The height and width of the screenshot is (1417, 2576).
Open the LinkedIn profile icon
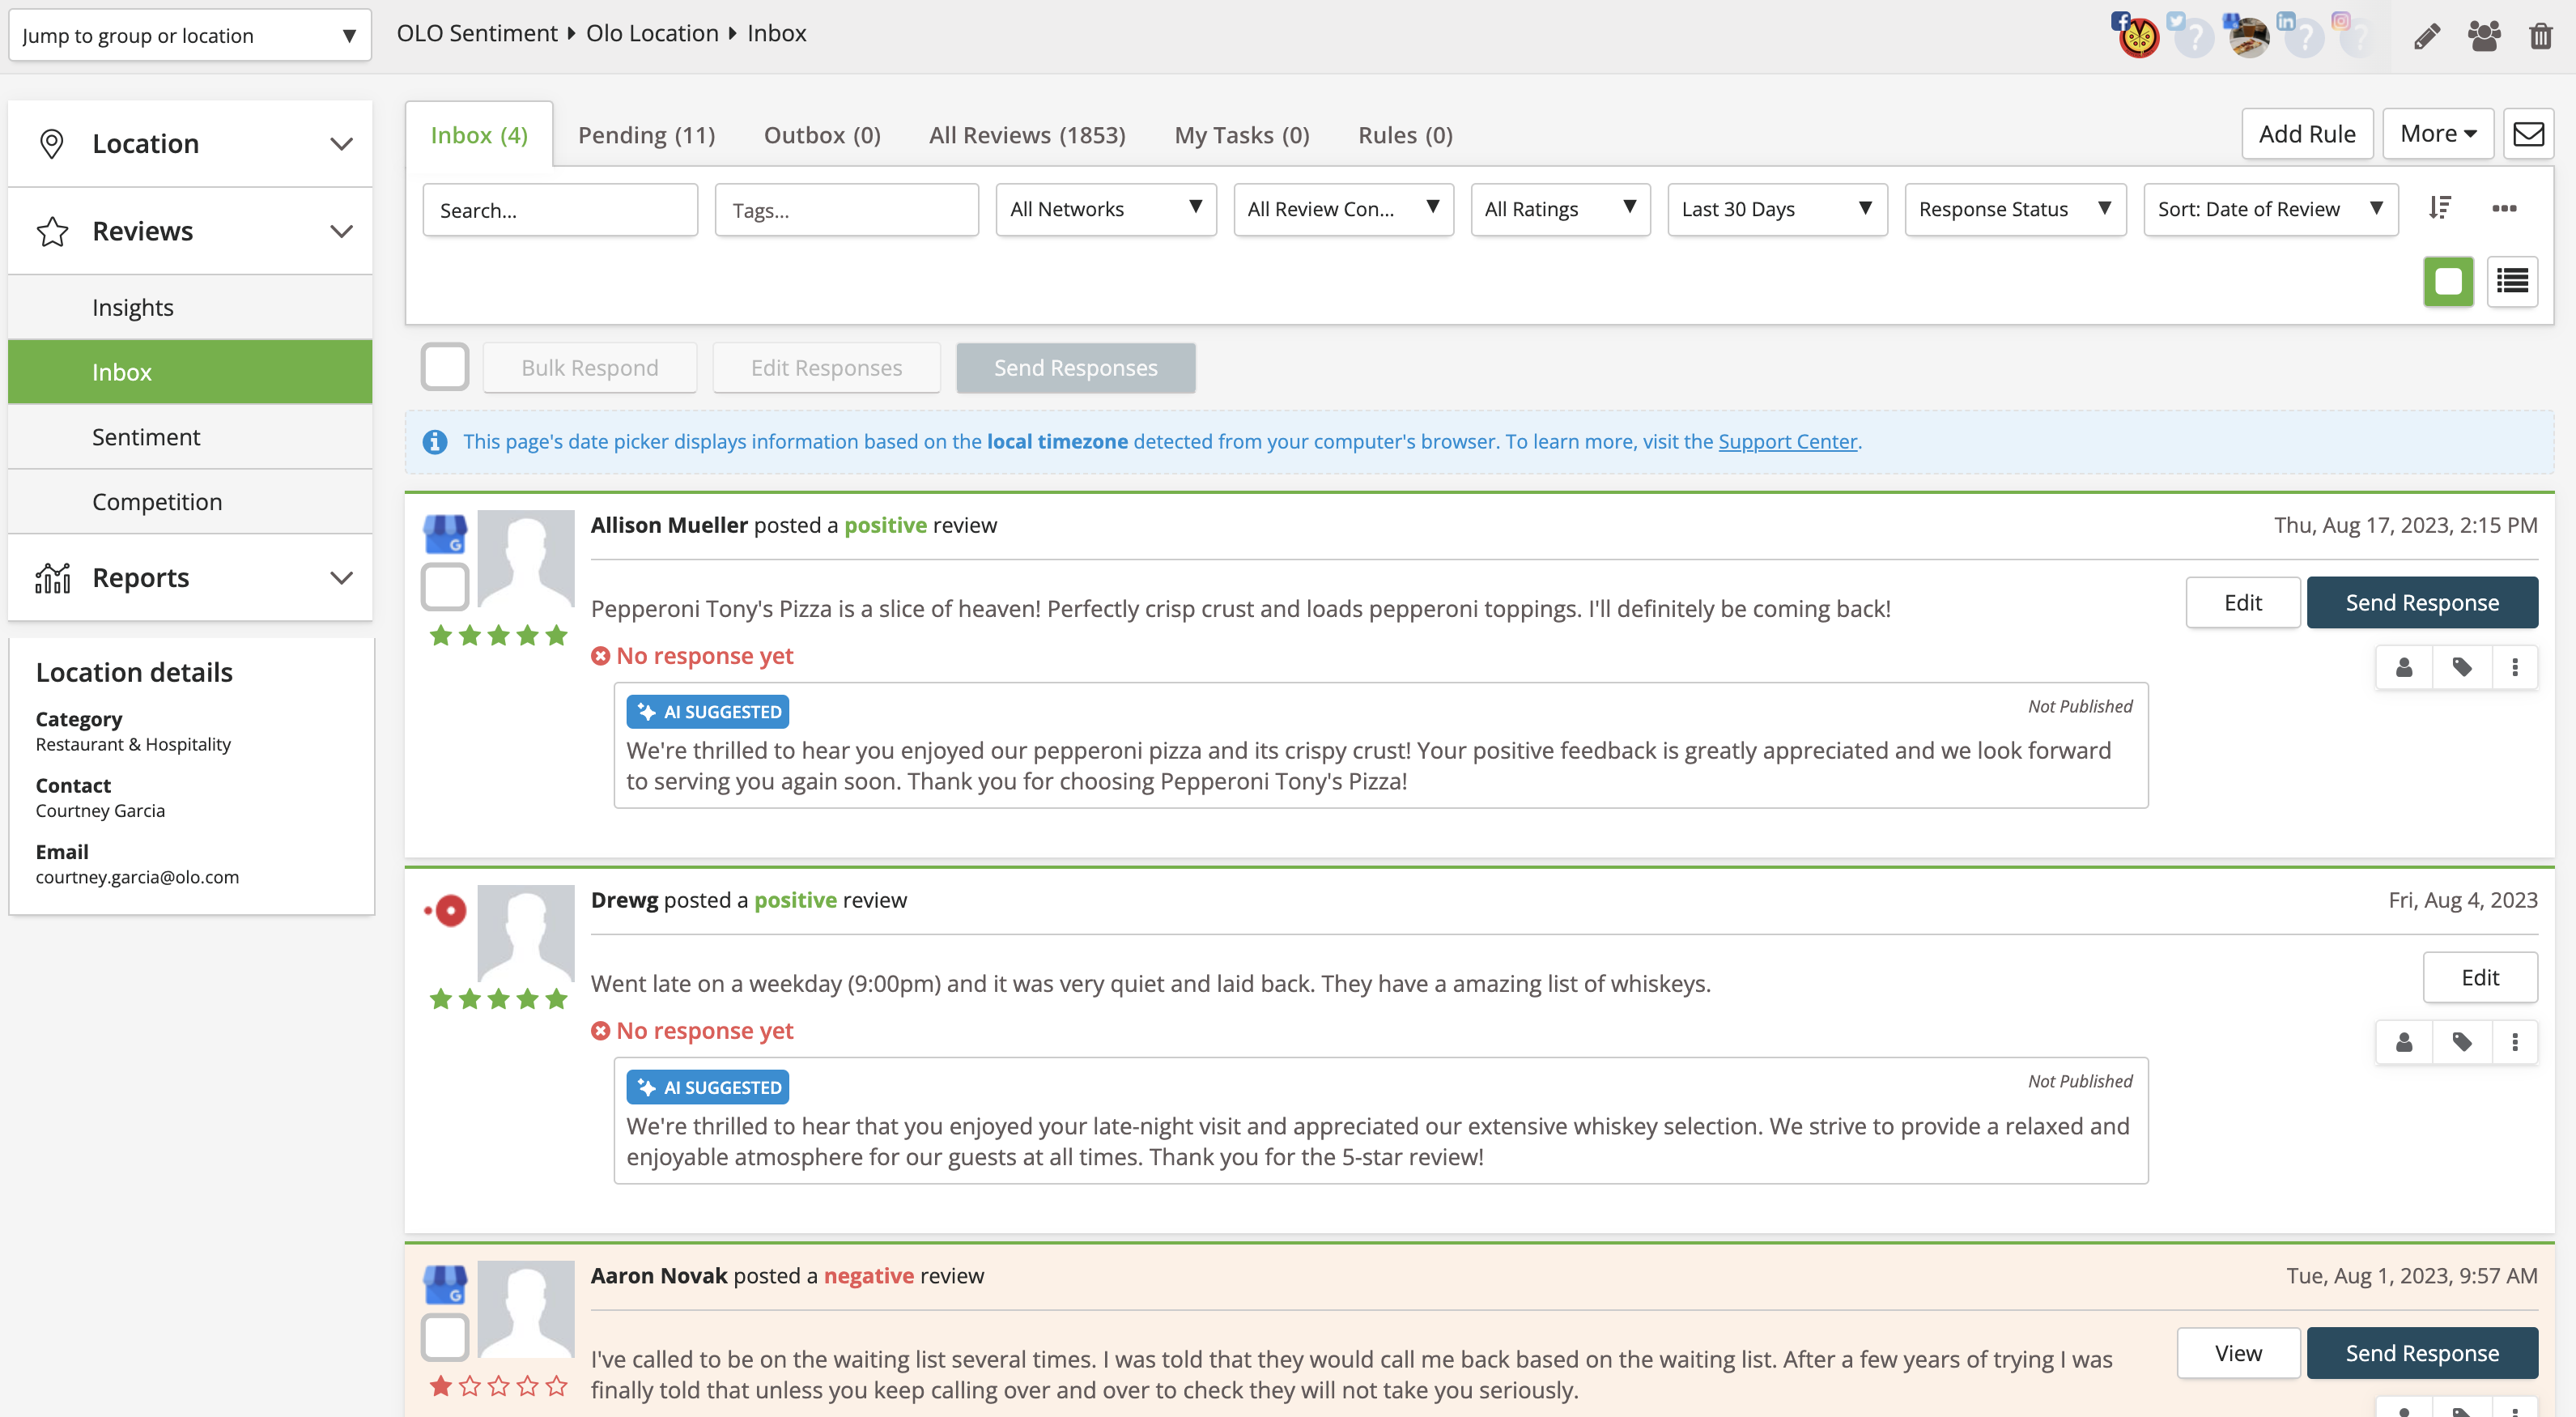point(2303,37)
